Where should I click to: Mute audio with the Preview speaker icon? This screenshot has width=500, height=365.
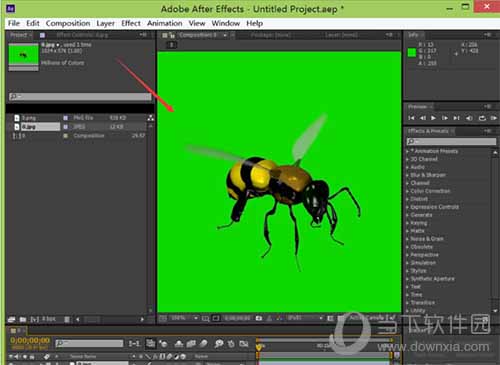point(469,118)
